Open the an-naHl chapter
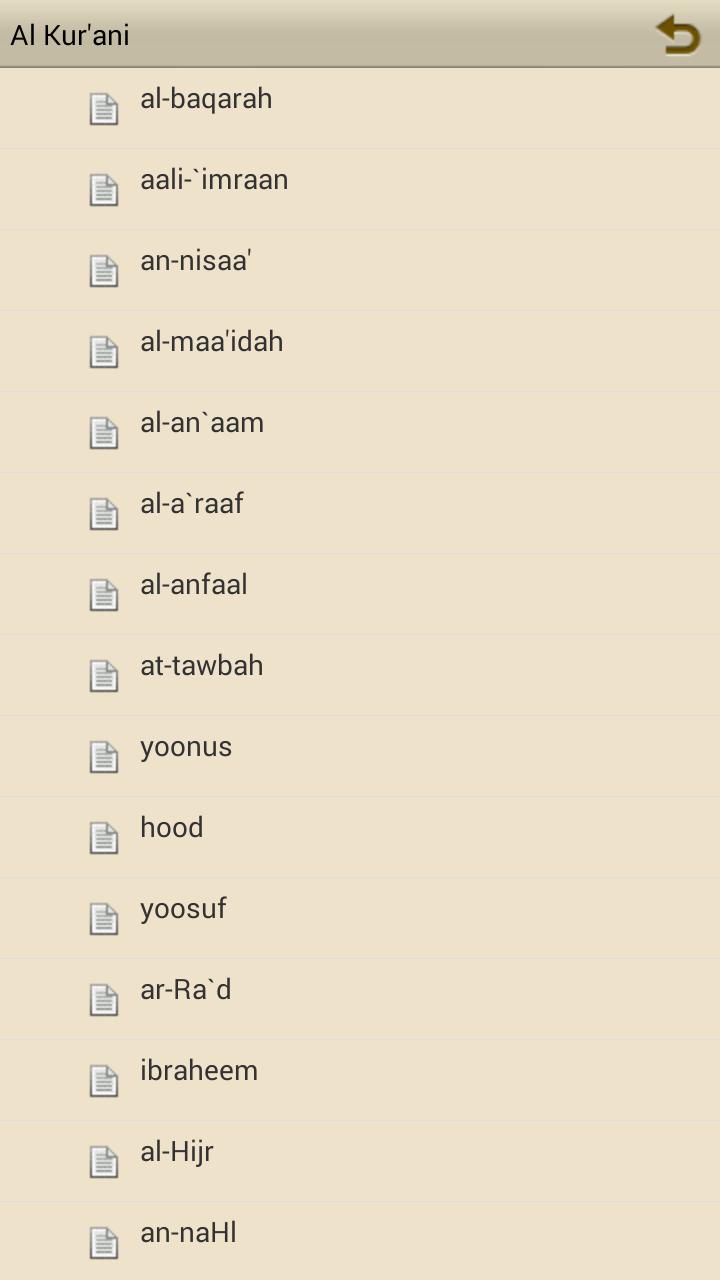Image resolution: width=720 pixels, height=1280 pixels. click(x=188, y=1233)
